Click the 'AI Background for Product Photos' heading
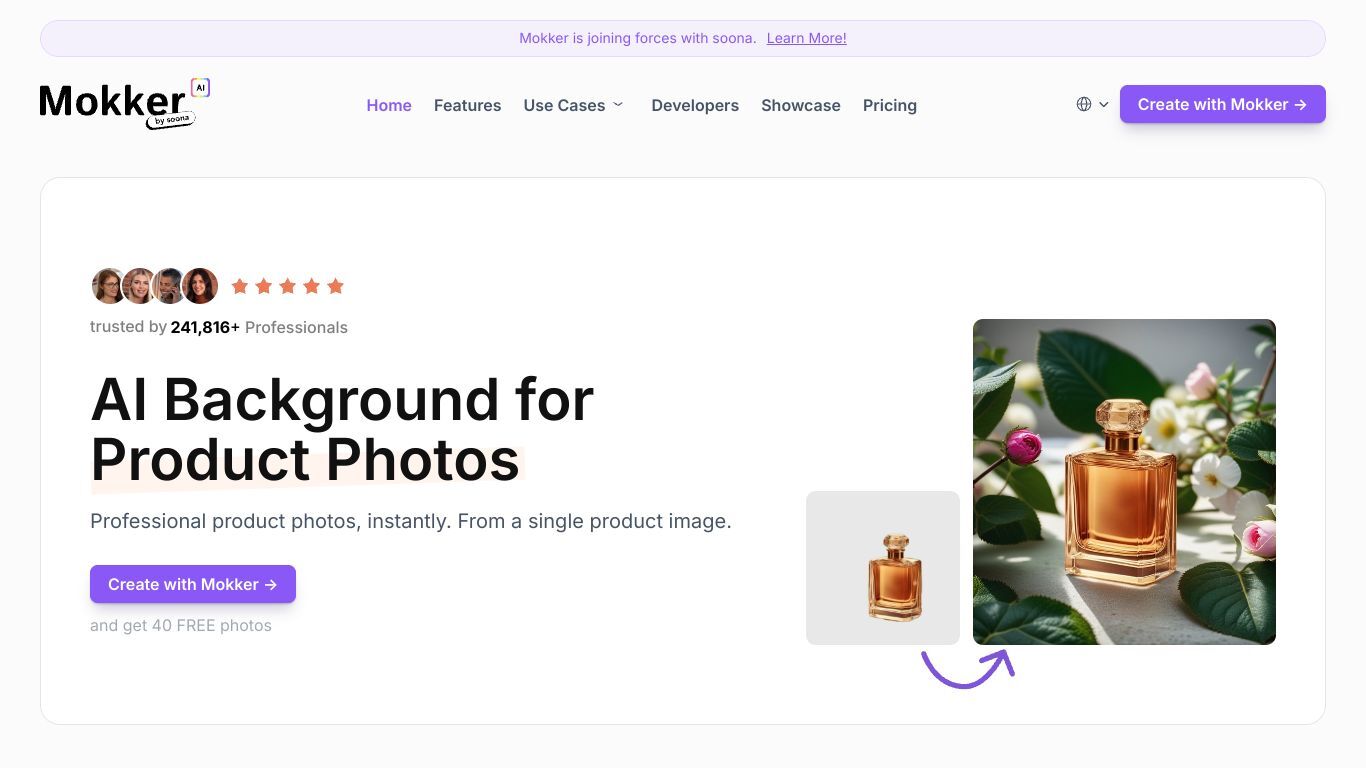Image resolution: width=1366 pixels, height=768 pixels. pyautogui.click(x=342, y=429)
